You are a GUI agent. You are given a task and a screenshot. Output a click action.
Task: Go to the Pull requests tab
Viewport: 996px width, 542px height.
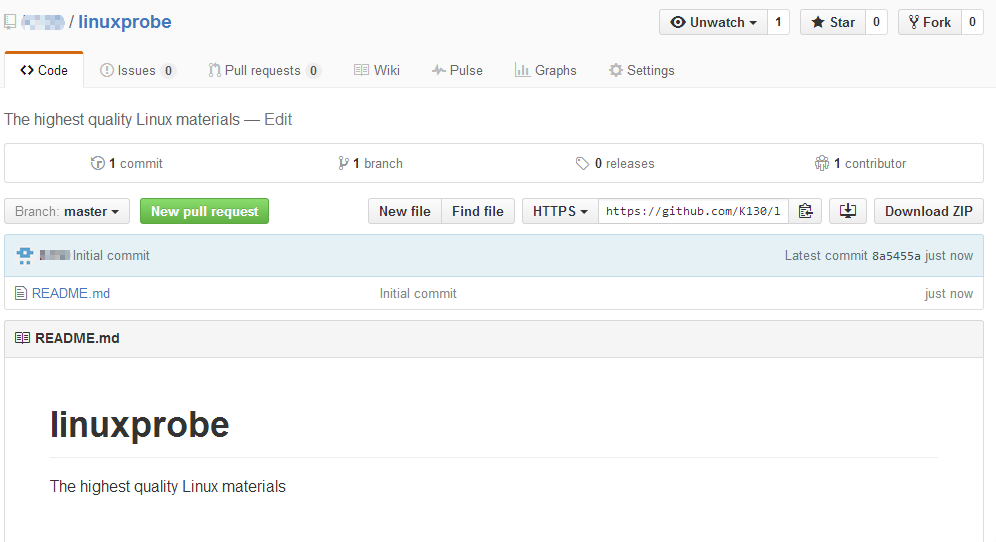coord(264,71)
